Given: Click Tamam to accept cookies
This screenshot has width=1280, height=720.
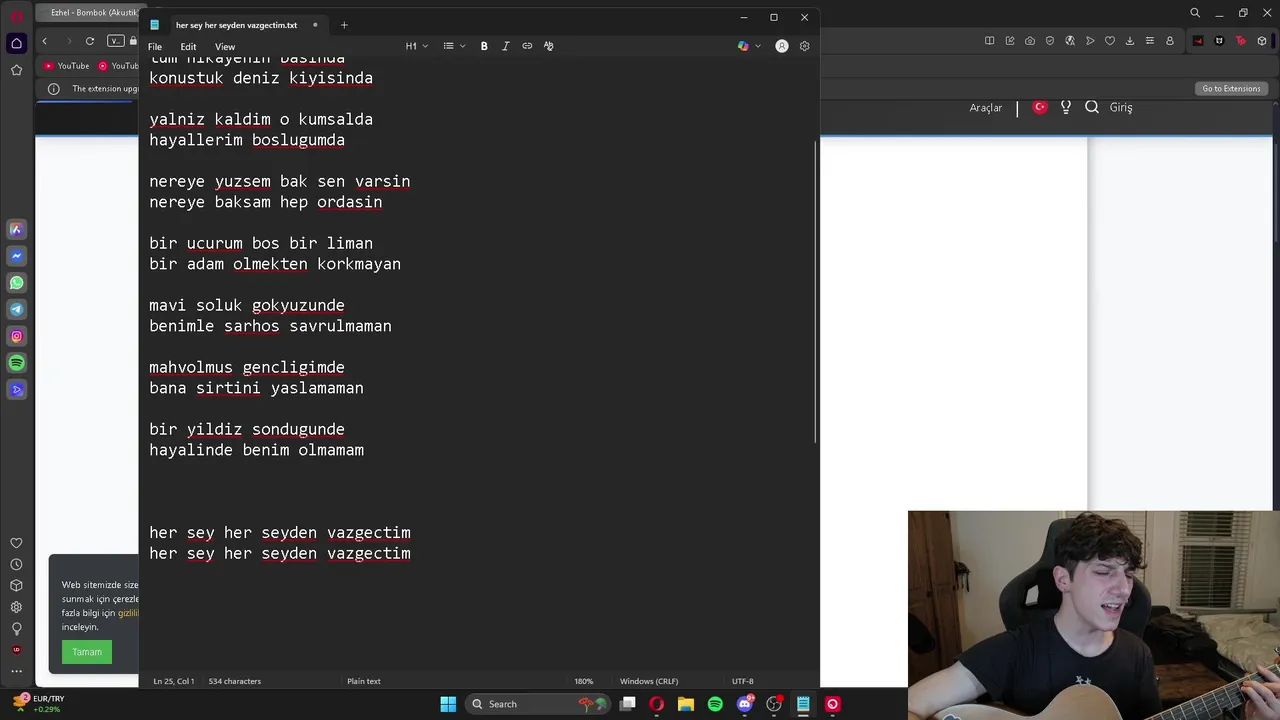Looking at the screenshot, I should point(87,652).
